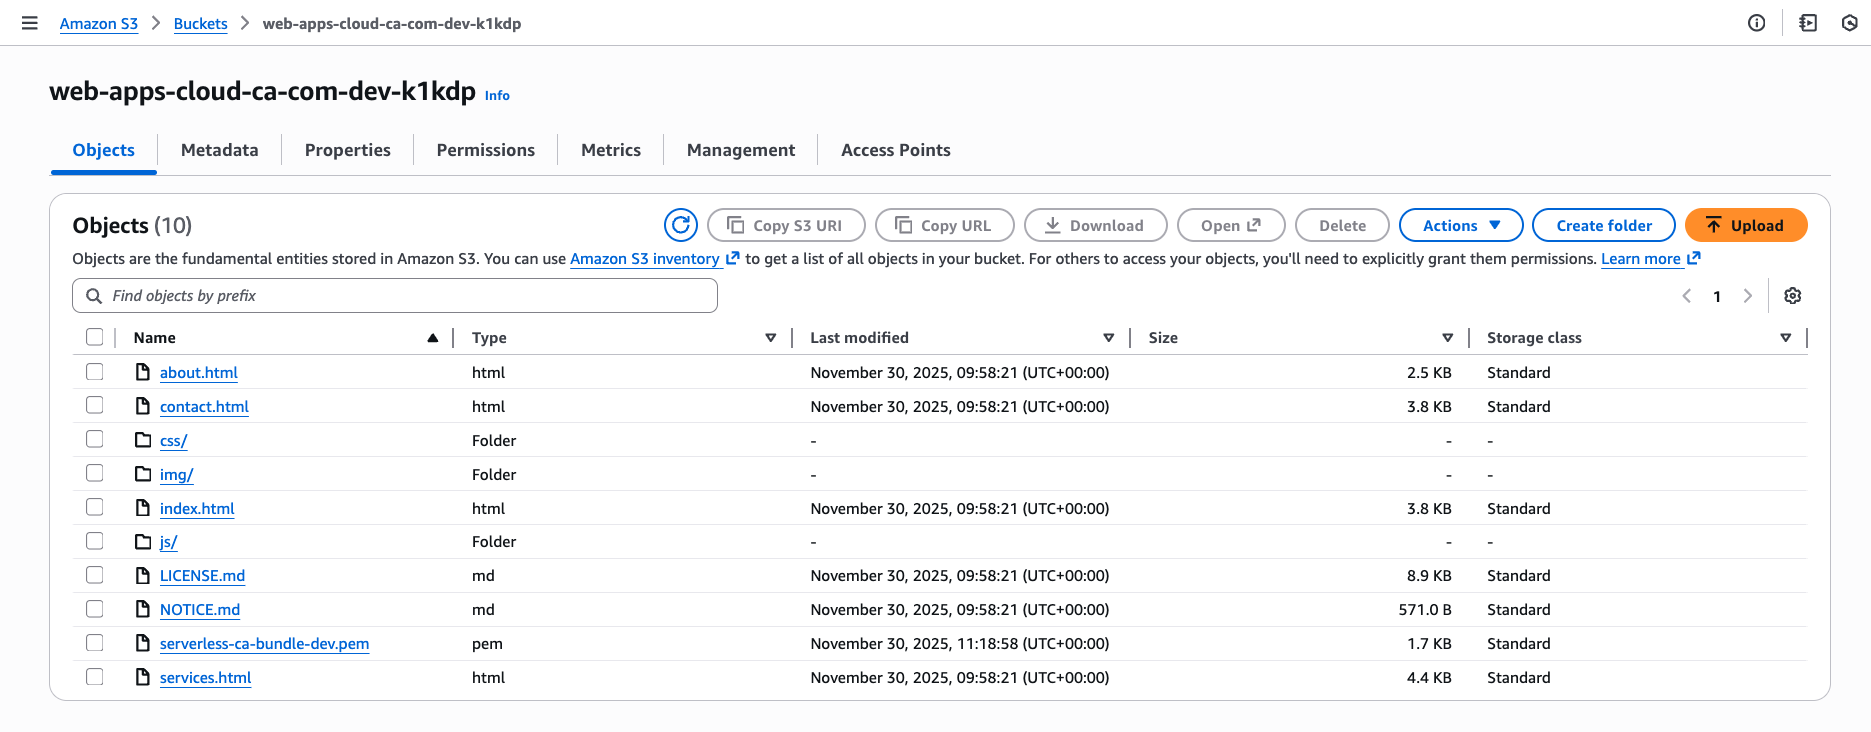
Task: Click external link icon after Amazon S3 inventory
Action: click(x=733, y=258)
